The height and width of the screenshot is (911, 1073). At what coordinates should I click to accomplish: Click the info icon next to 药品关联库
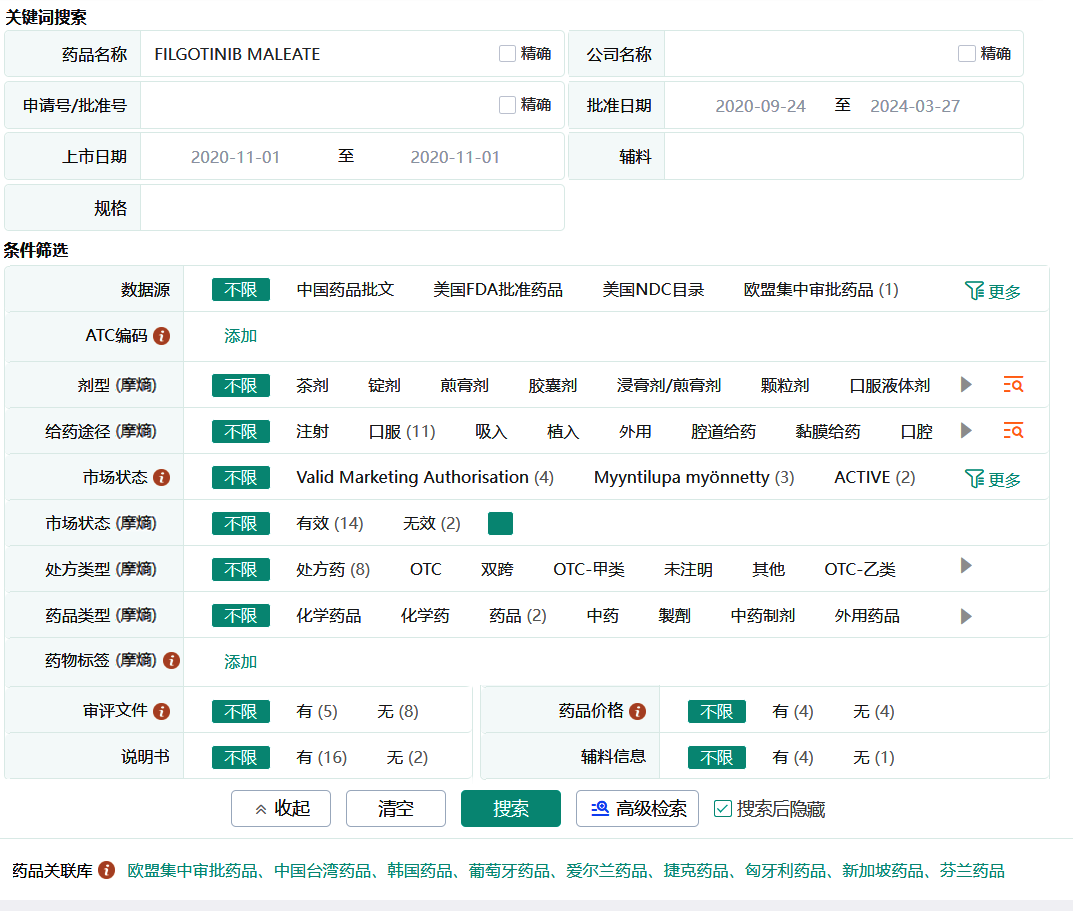[x=107, y=870]
